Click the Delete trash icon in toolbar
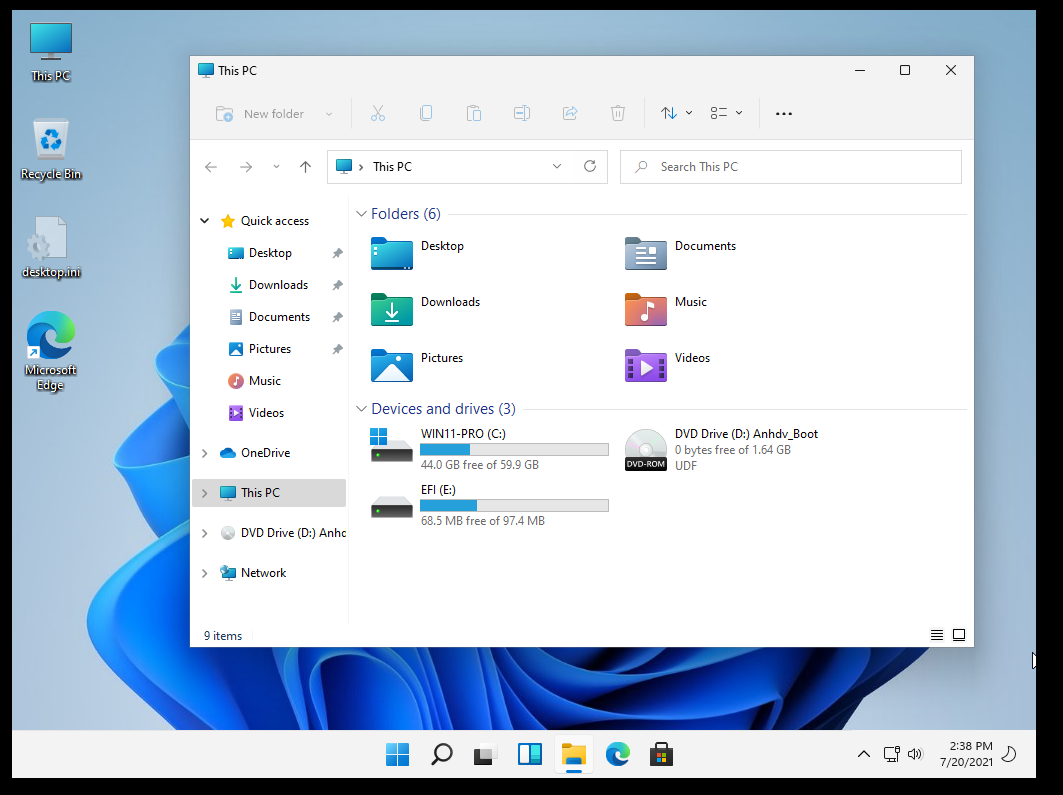 tap(618, 113)
